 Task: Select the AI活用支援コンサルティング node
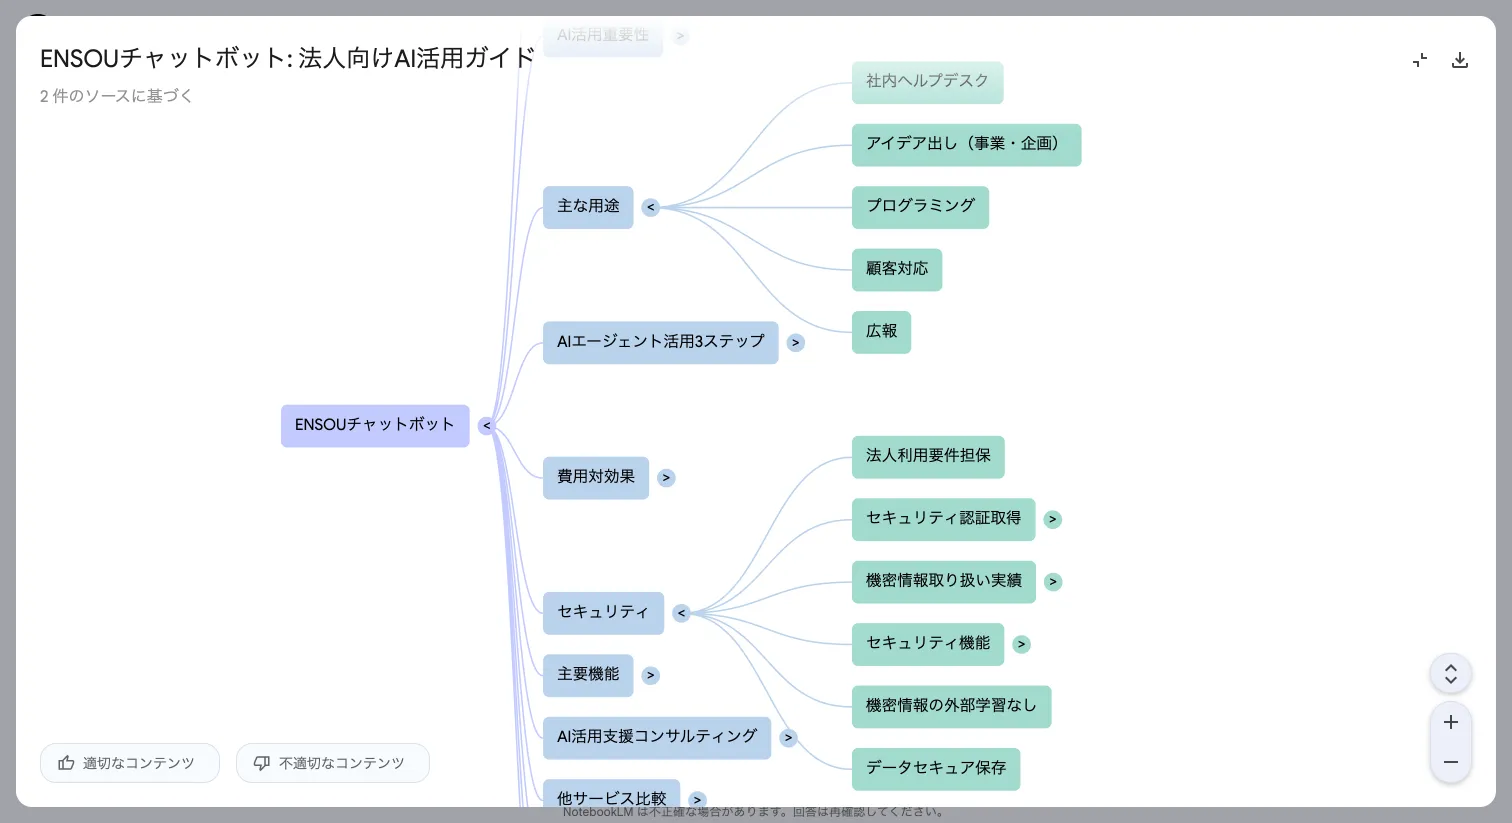coord(657,737)
